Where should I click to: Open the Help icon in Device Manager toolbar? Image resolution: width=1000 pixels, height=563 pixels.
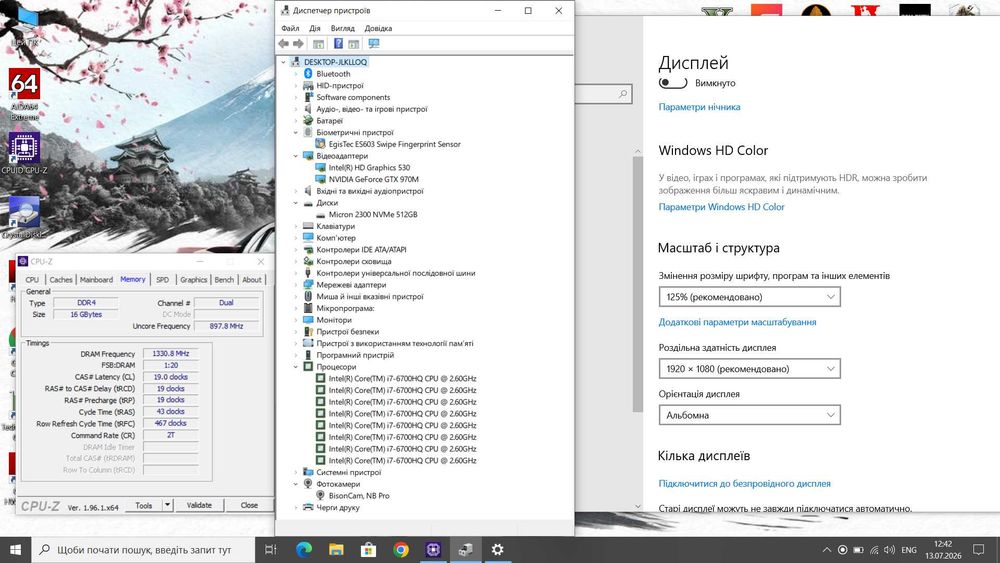point(338,43)
